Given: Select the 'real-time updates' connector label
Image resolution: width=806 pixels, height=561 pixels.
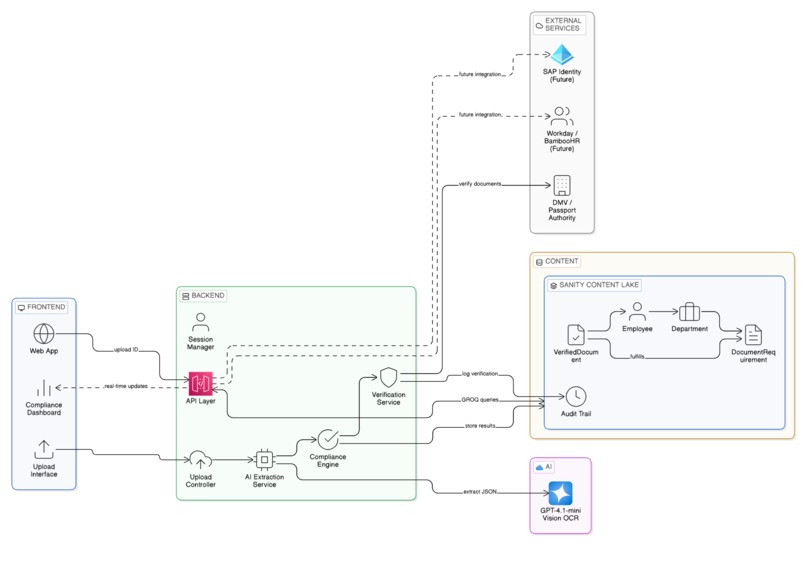Looking at the screenshot, I should click(x=126, y=386).
